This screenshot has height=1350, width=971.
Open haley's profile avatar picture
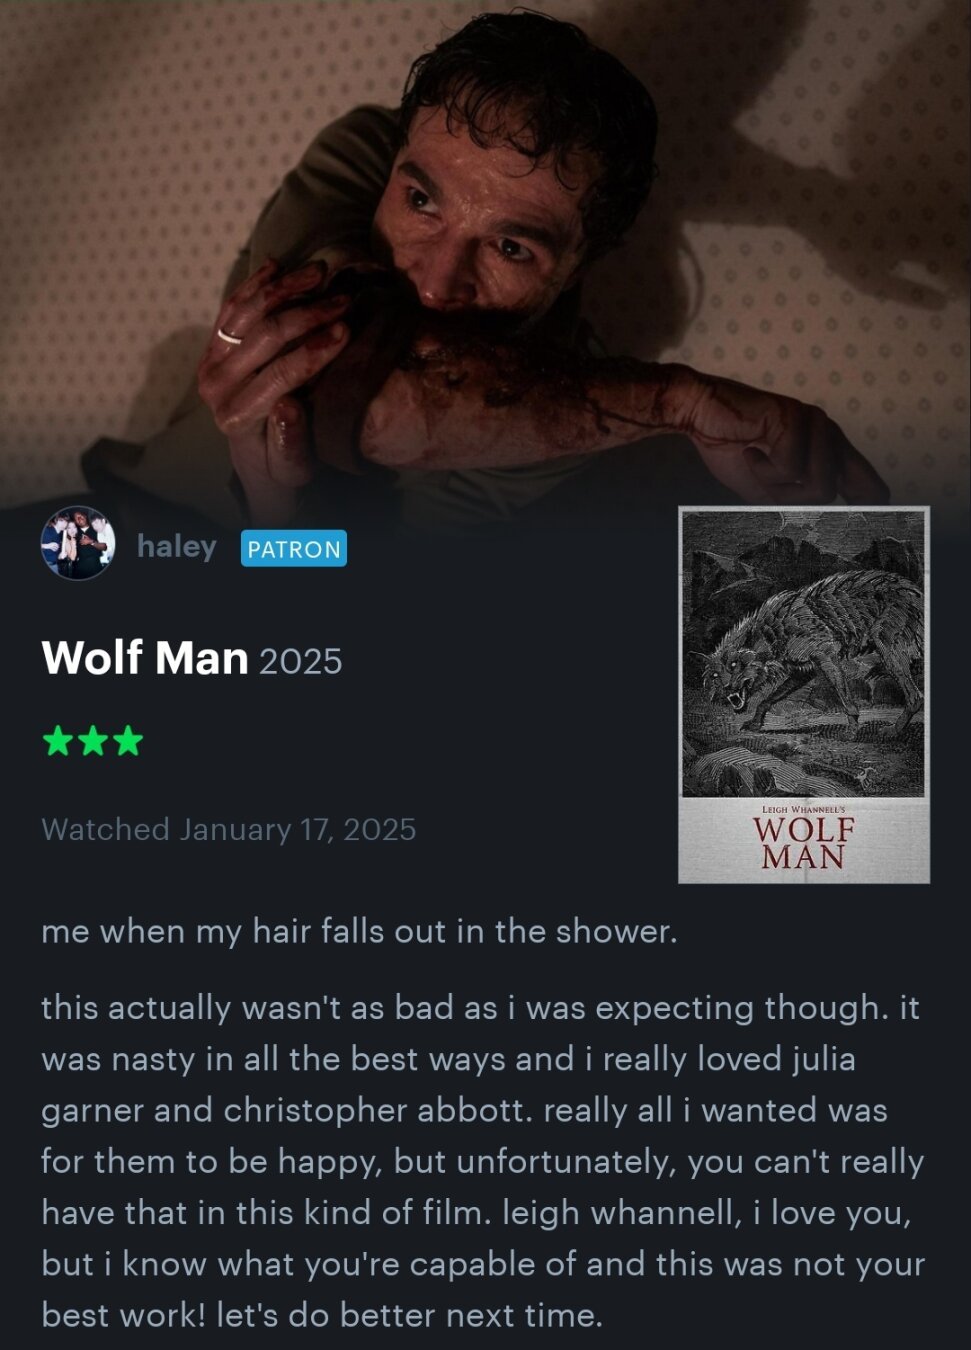click(78, 544)
